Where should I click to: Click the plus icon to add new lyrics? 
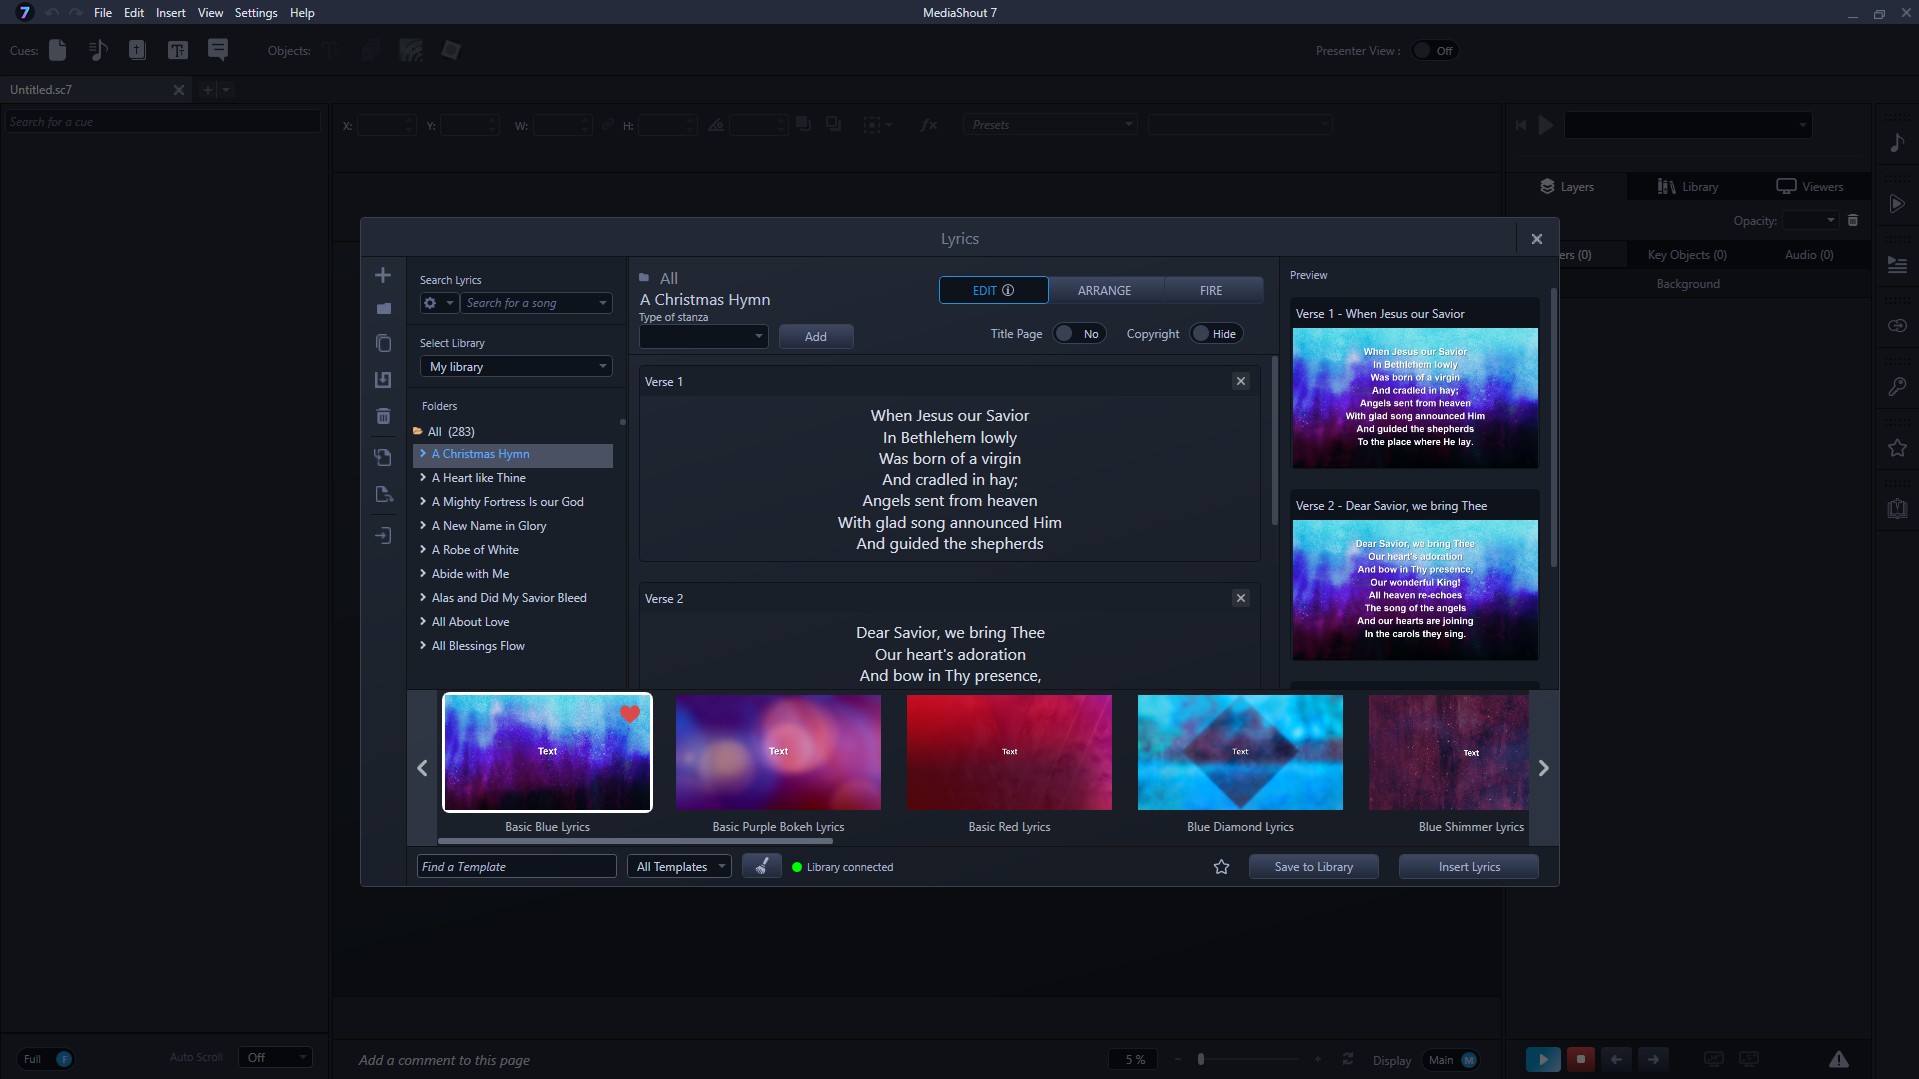click(383, 275)
